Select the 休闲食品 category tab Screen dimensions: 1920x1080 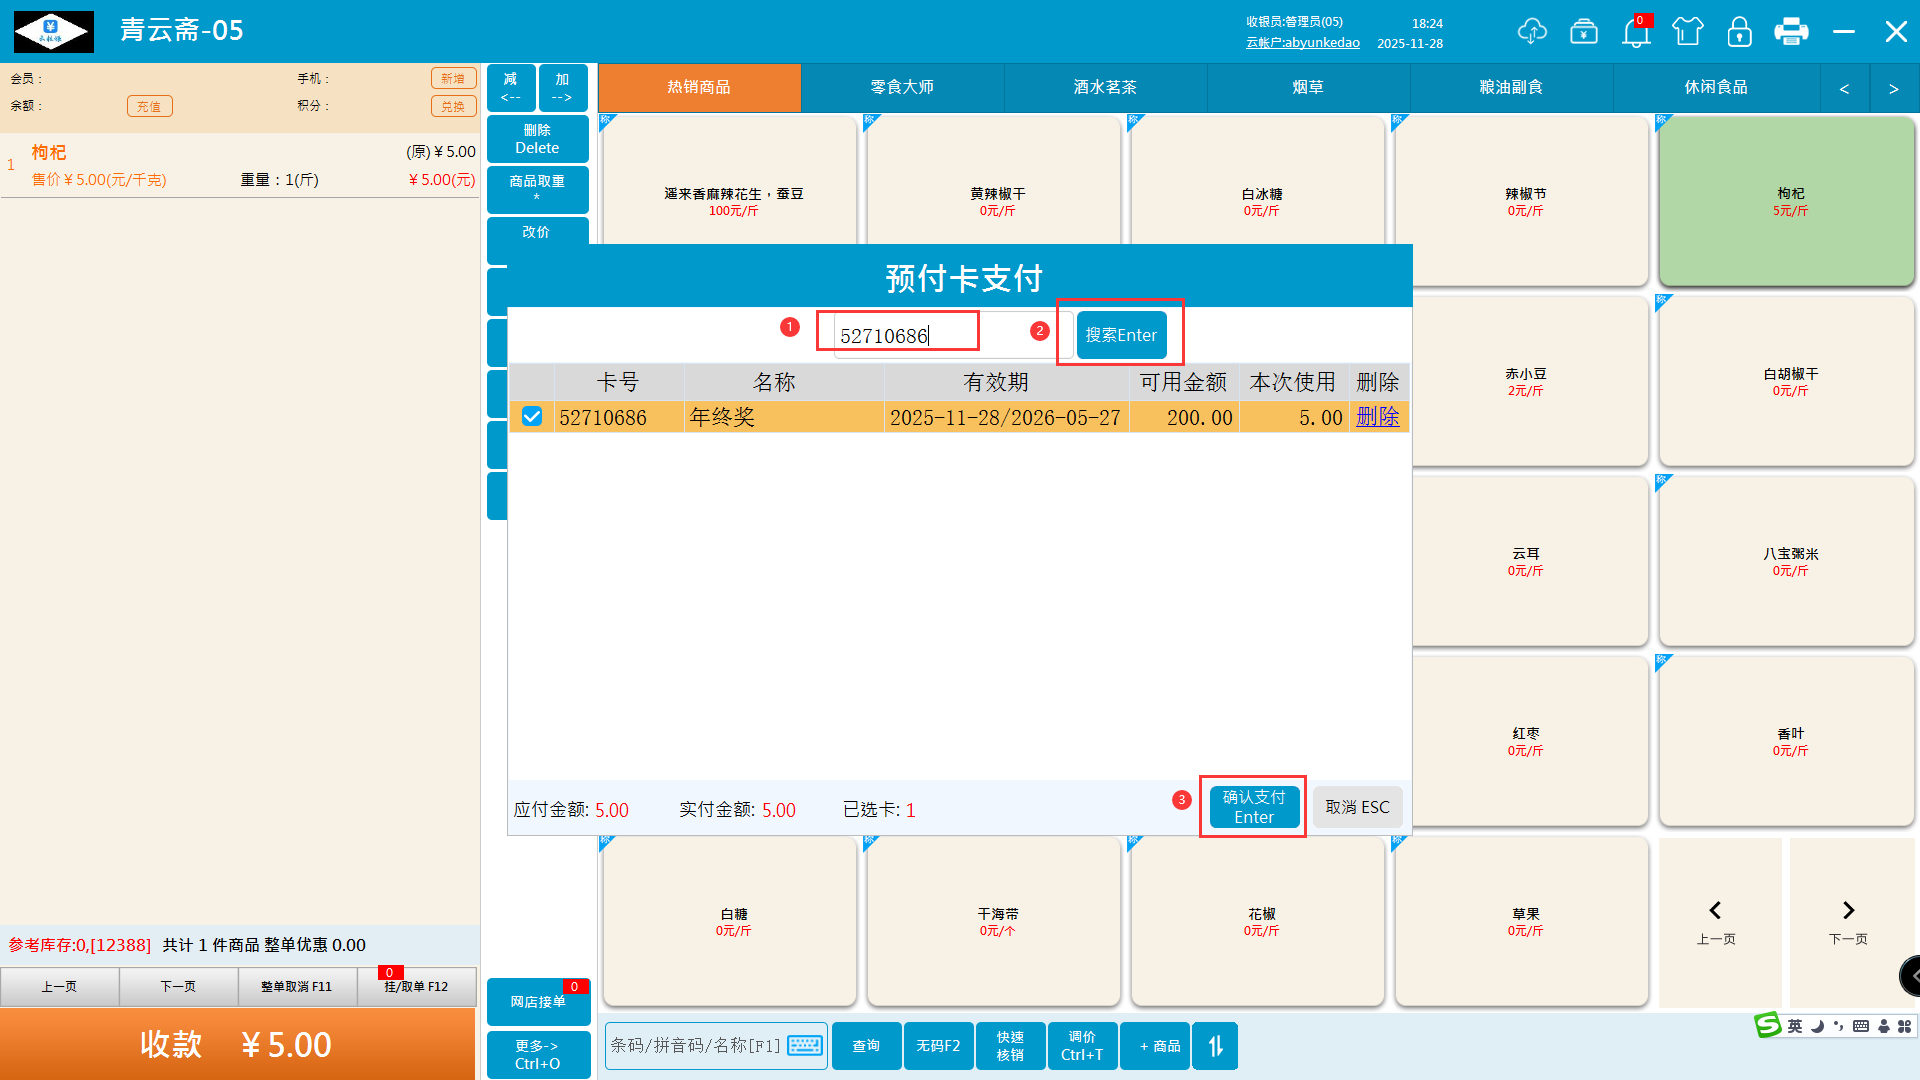click(1715, 87)
